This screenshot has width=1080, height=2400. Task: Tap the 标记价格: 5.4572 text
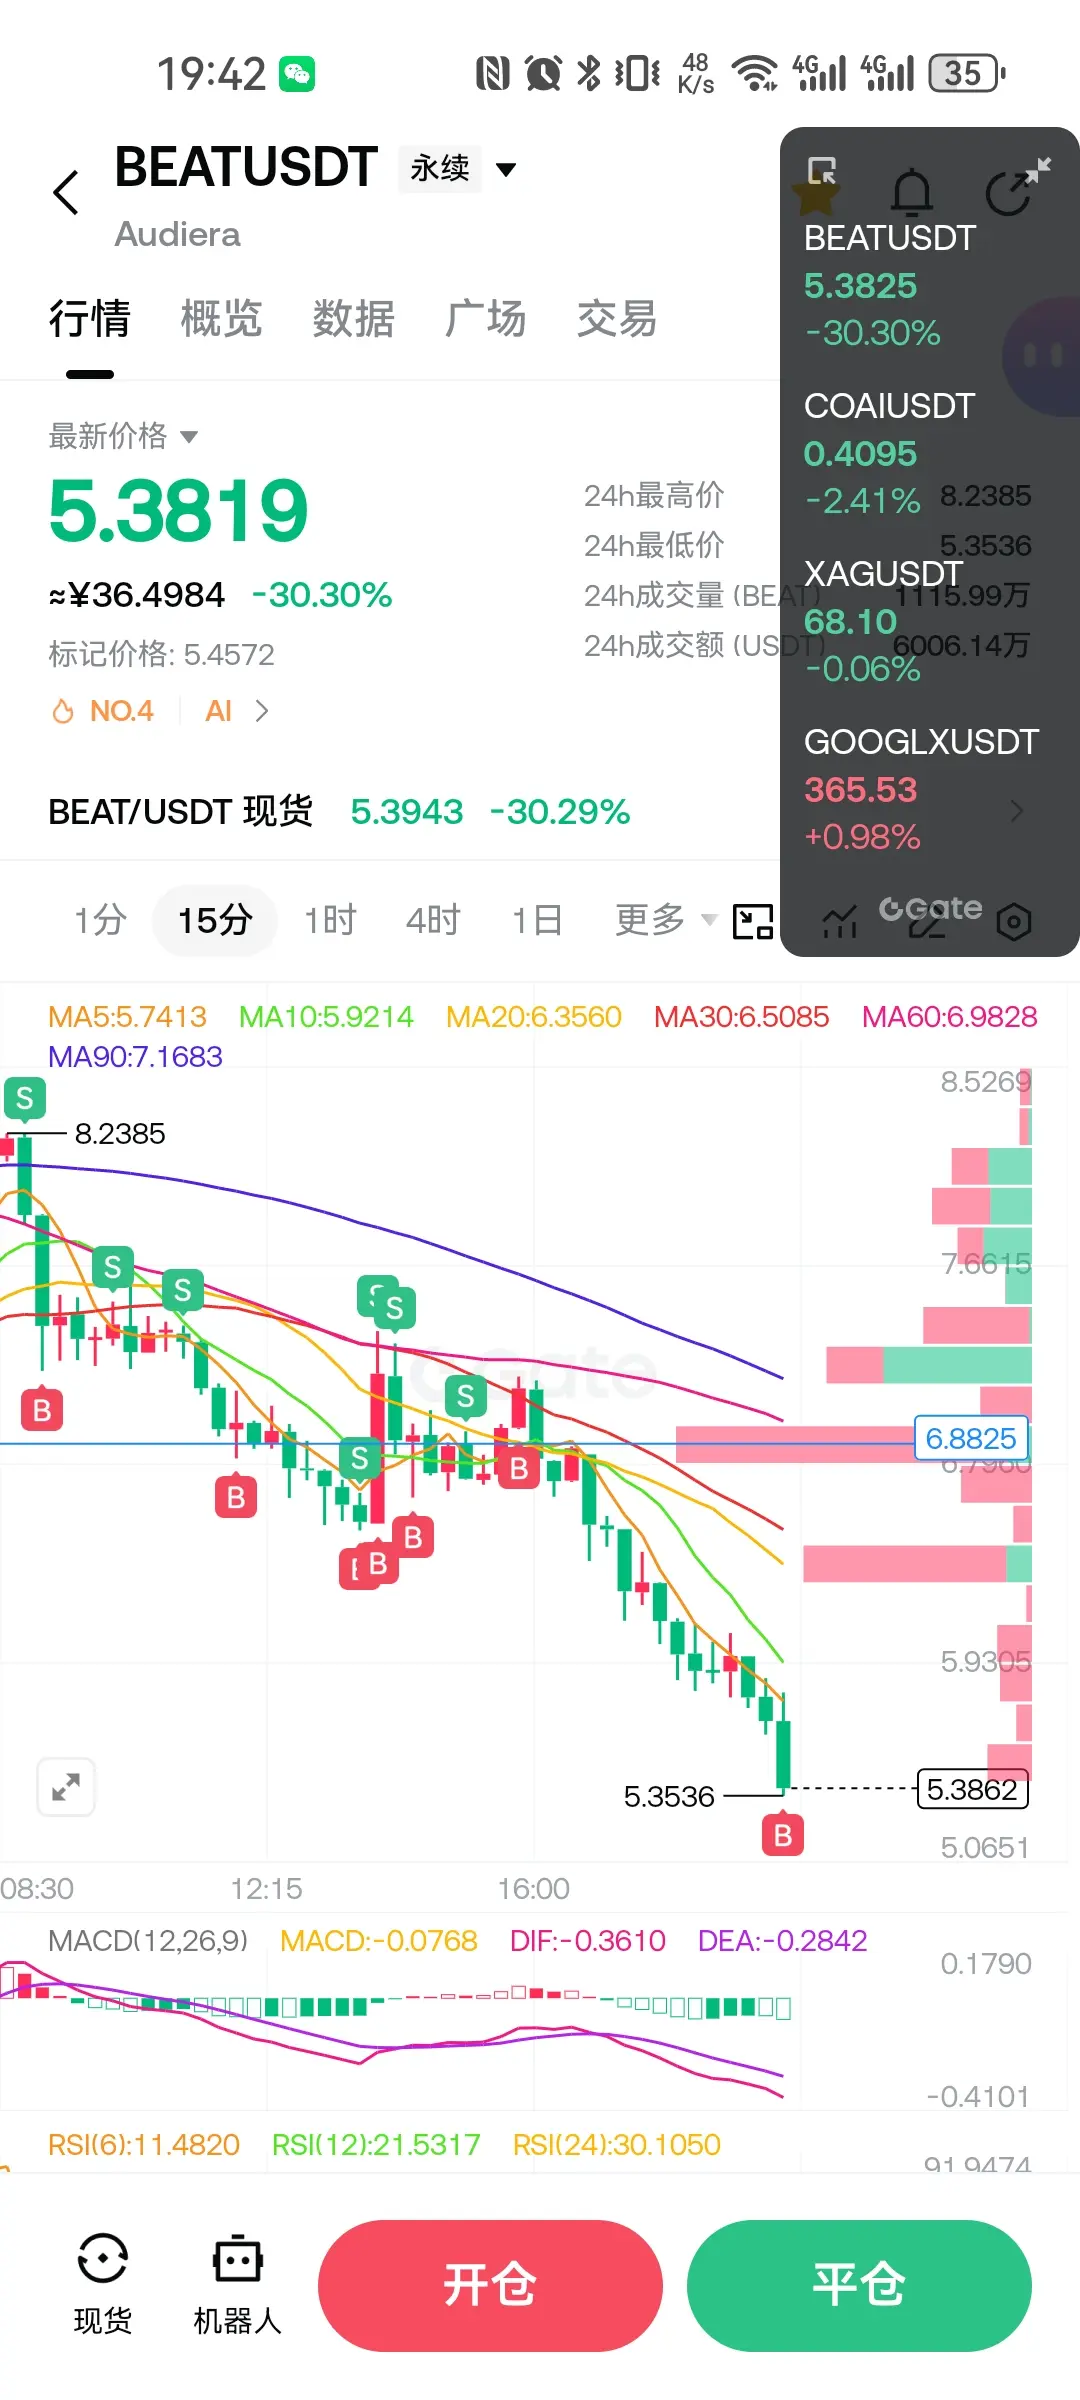(x=161, y=654)
